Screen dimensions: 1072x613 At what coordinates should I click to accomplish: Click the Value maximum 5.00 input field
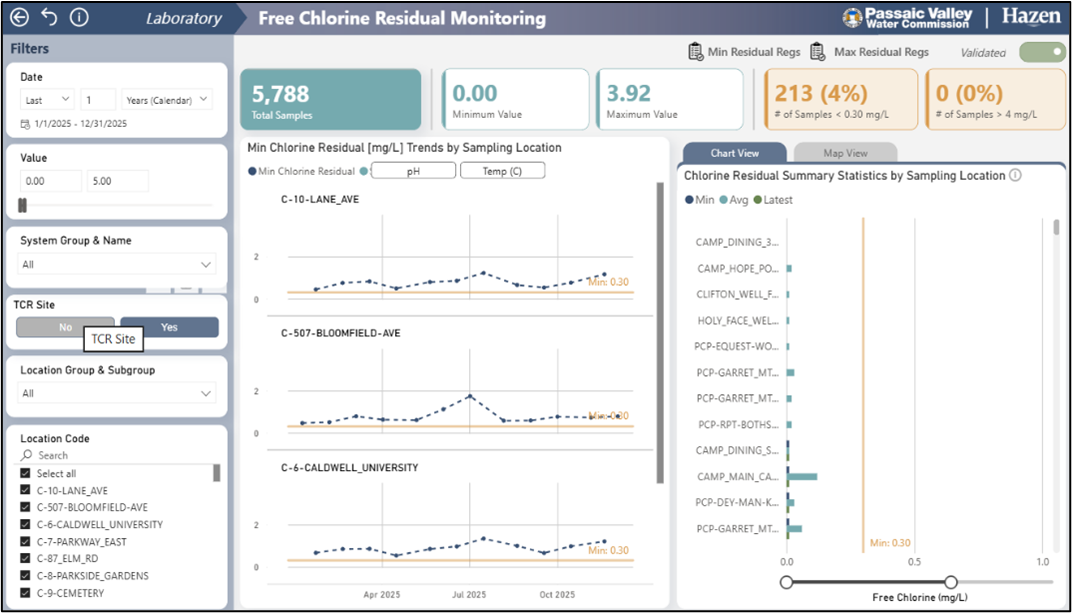pos(117,181)
